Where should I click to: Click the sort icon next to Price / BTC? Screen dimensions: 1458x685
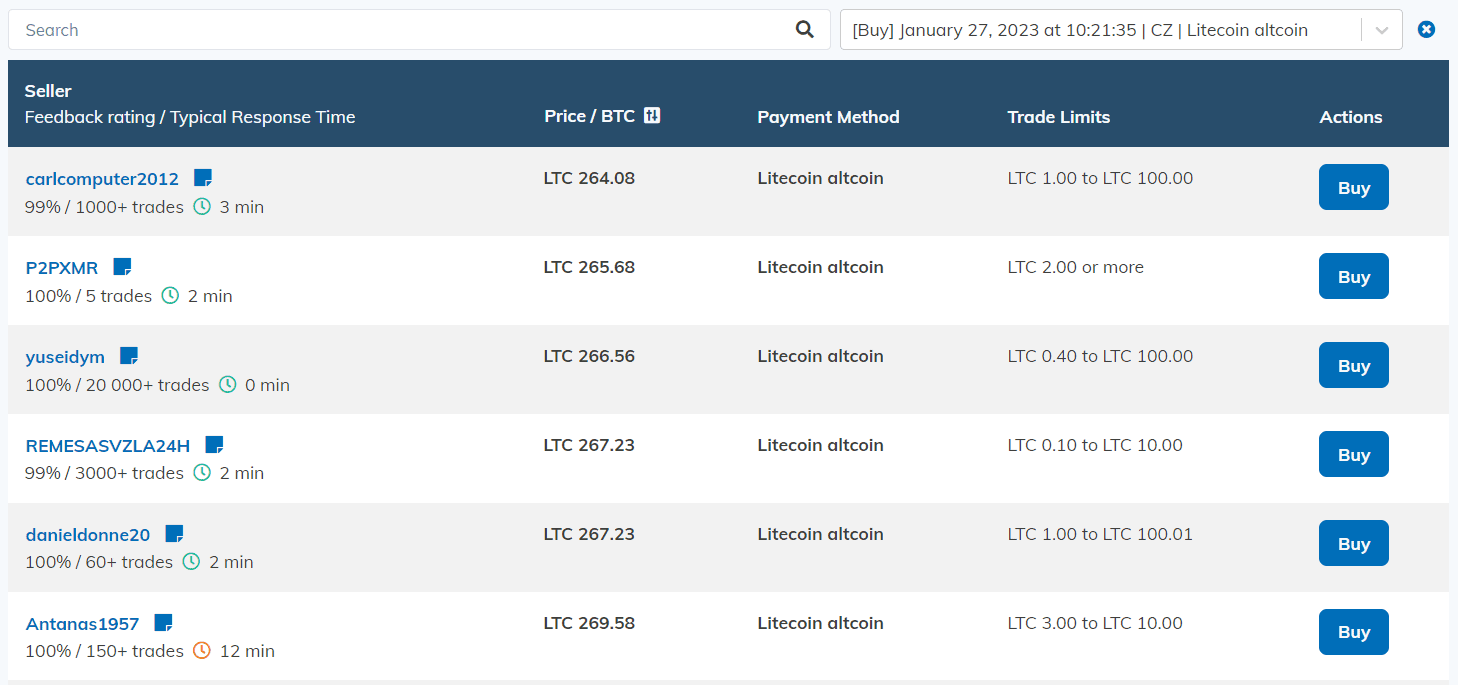(652, 116)
